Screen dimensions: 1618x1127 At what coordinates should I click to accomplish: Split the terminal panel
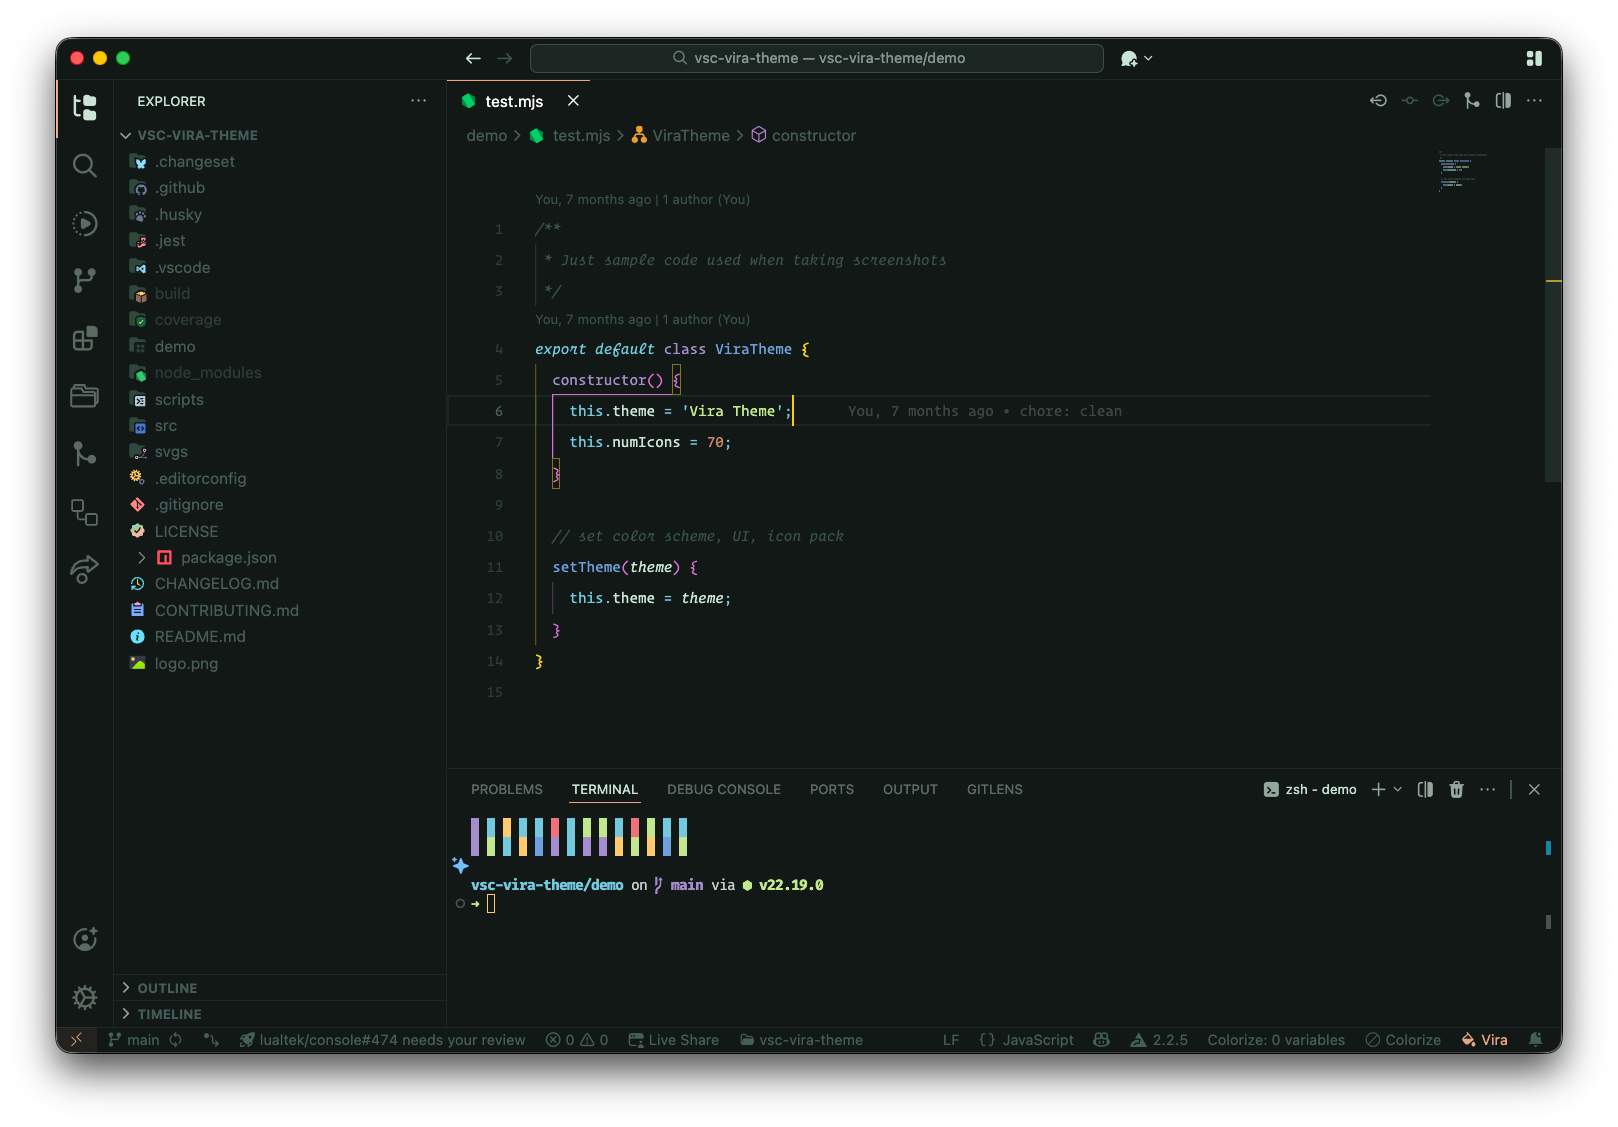1425,790
